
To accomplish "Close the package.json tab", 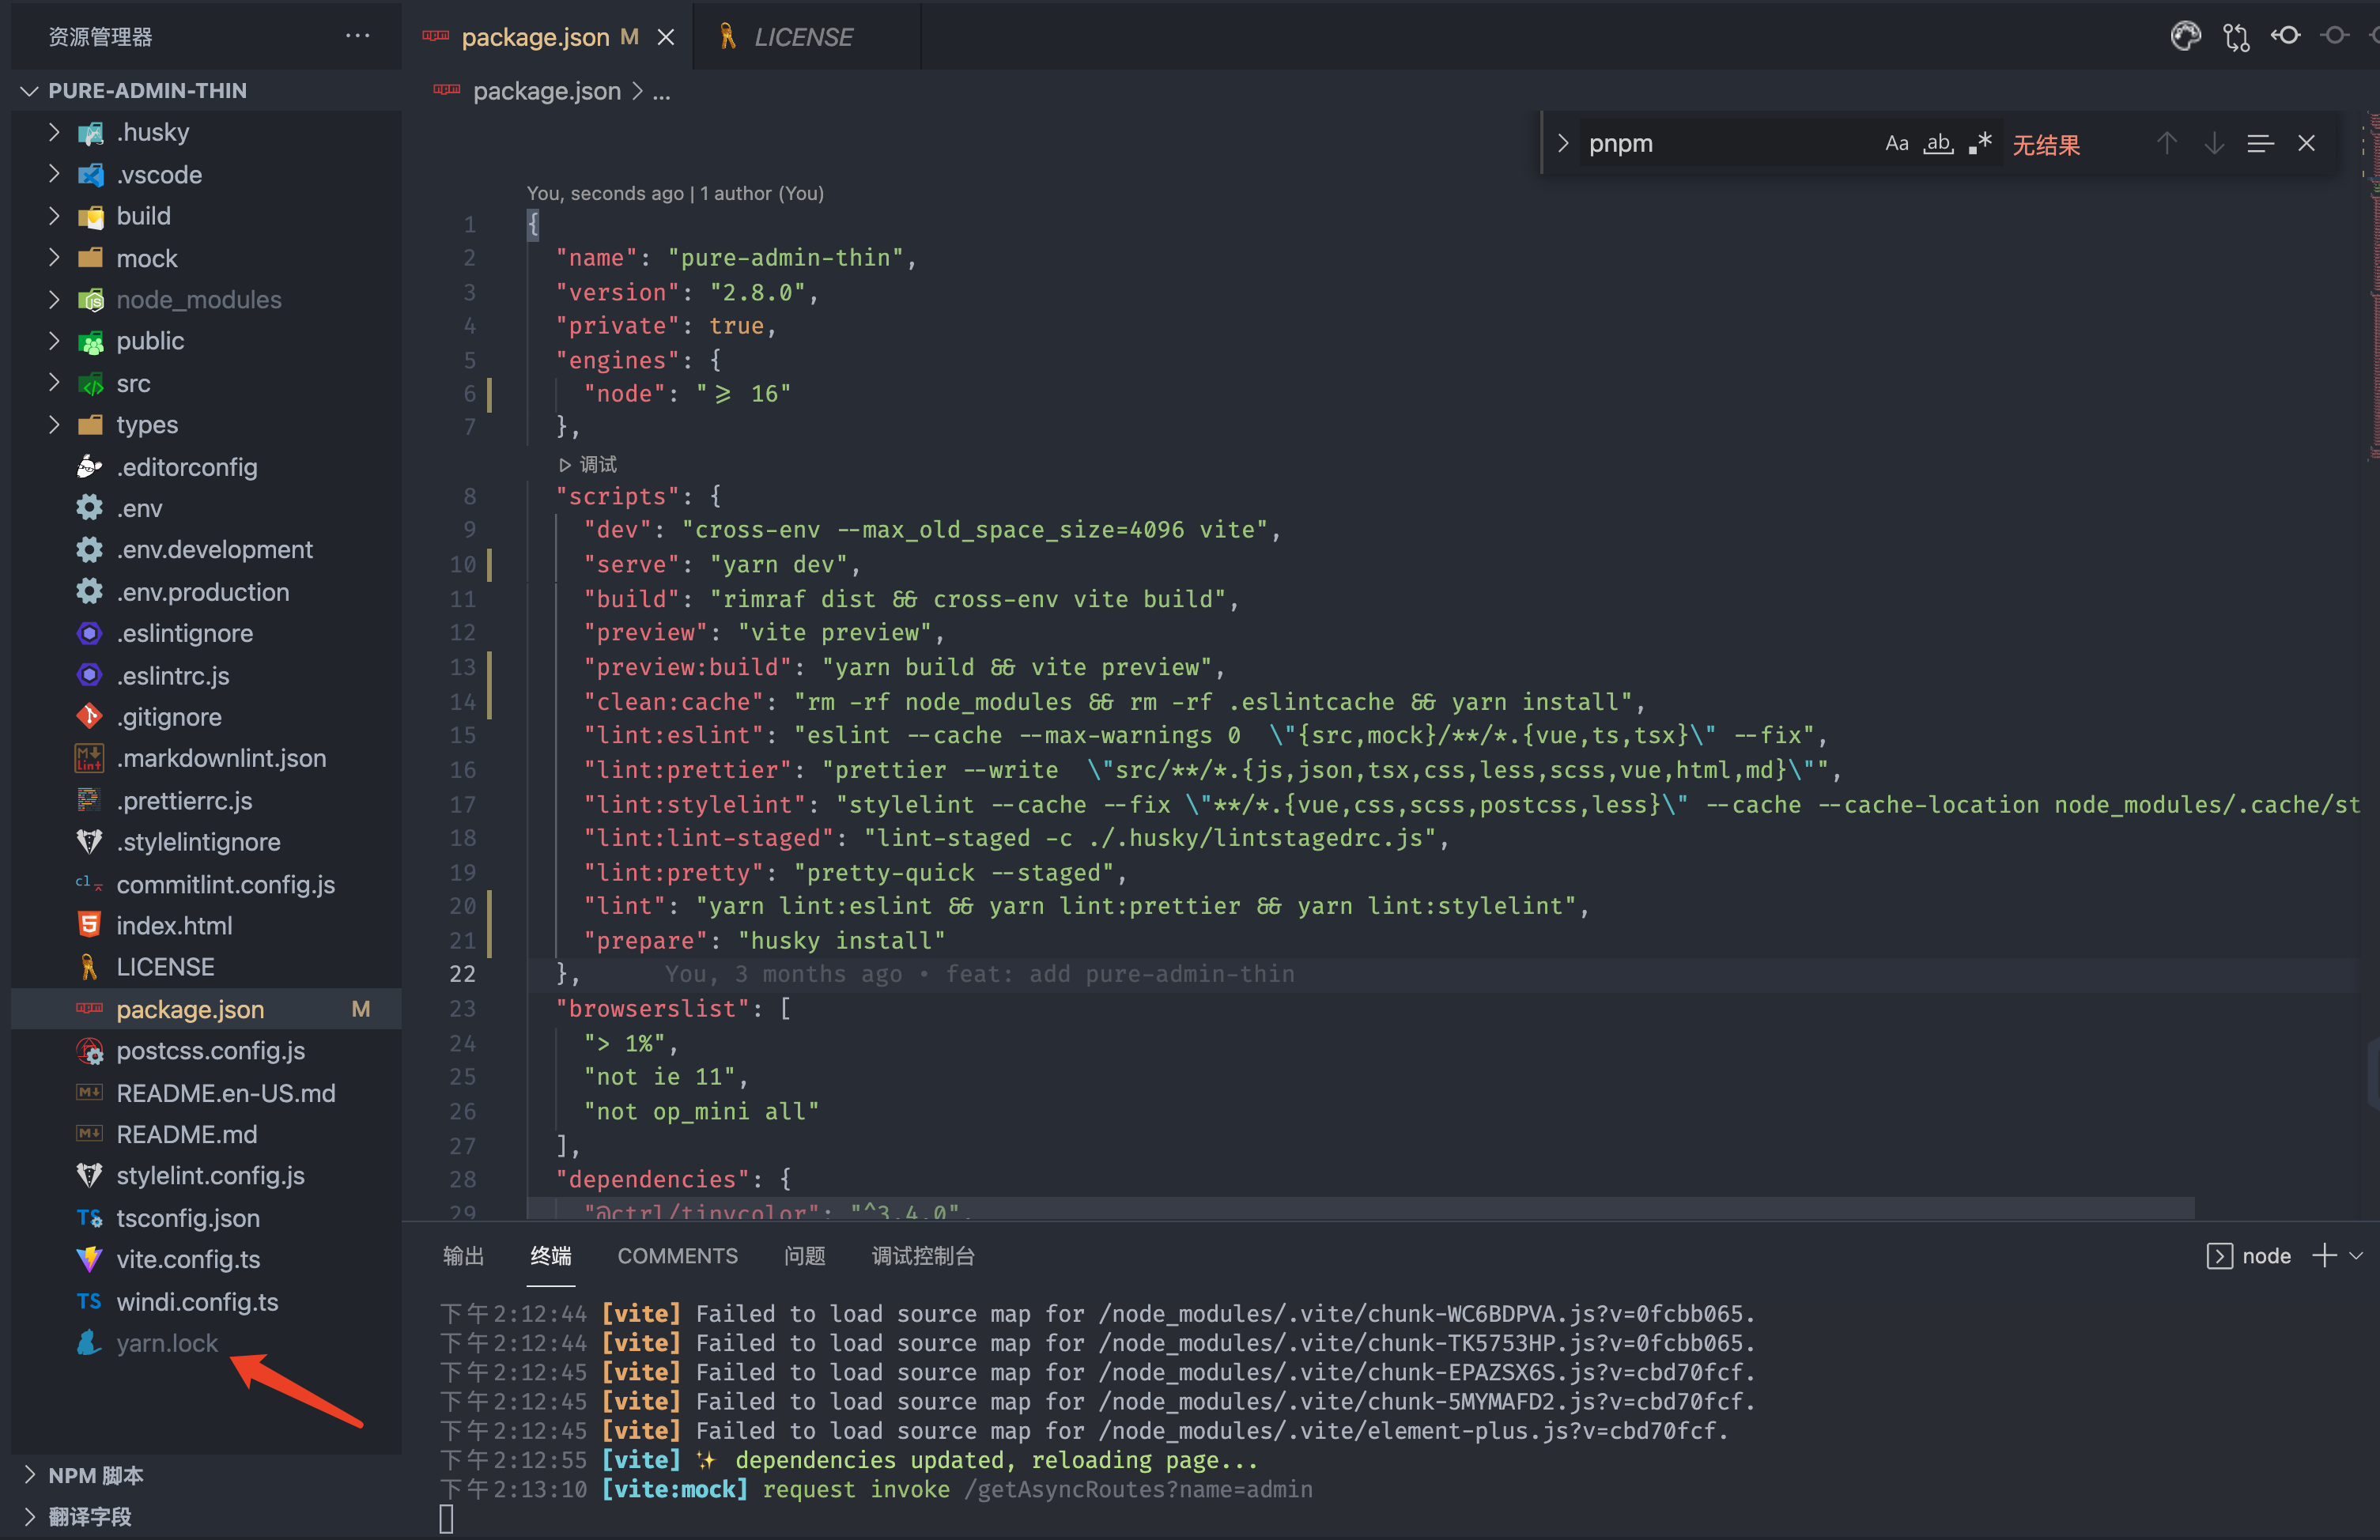I will tap(666, 37).
